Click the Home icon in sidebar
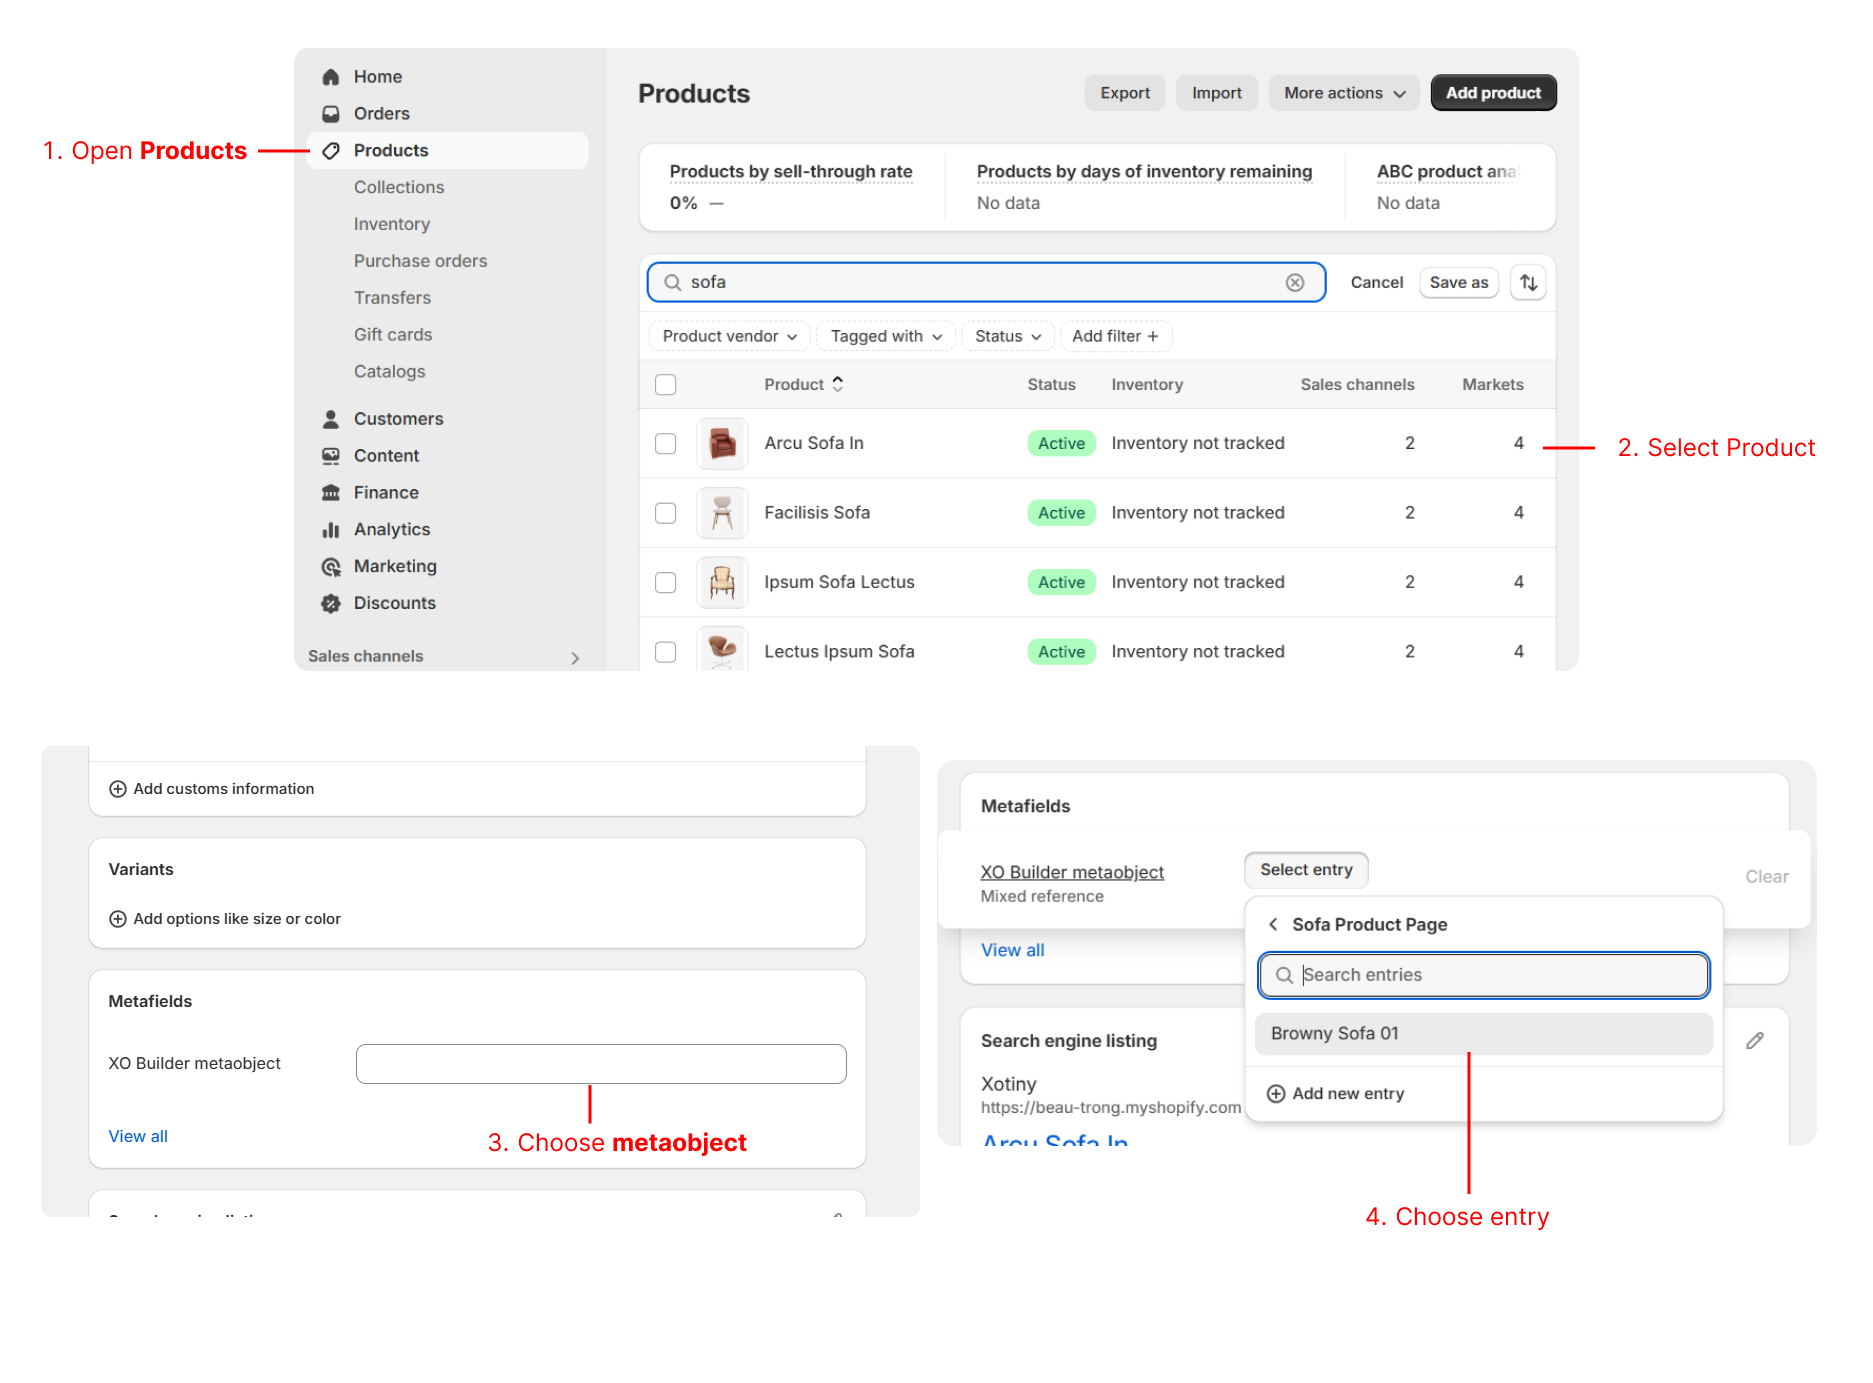 click(331, 77)
